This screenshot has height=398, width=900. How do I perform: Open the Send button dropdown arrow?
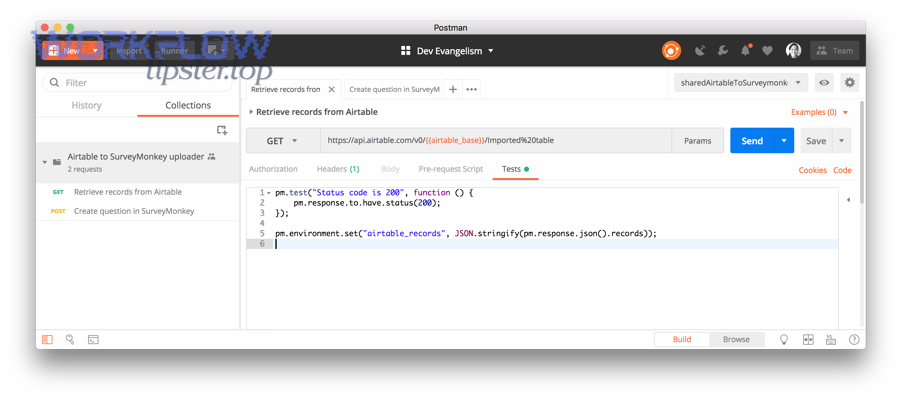coord(784,141)
